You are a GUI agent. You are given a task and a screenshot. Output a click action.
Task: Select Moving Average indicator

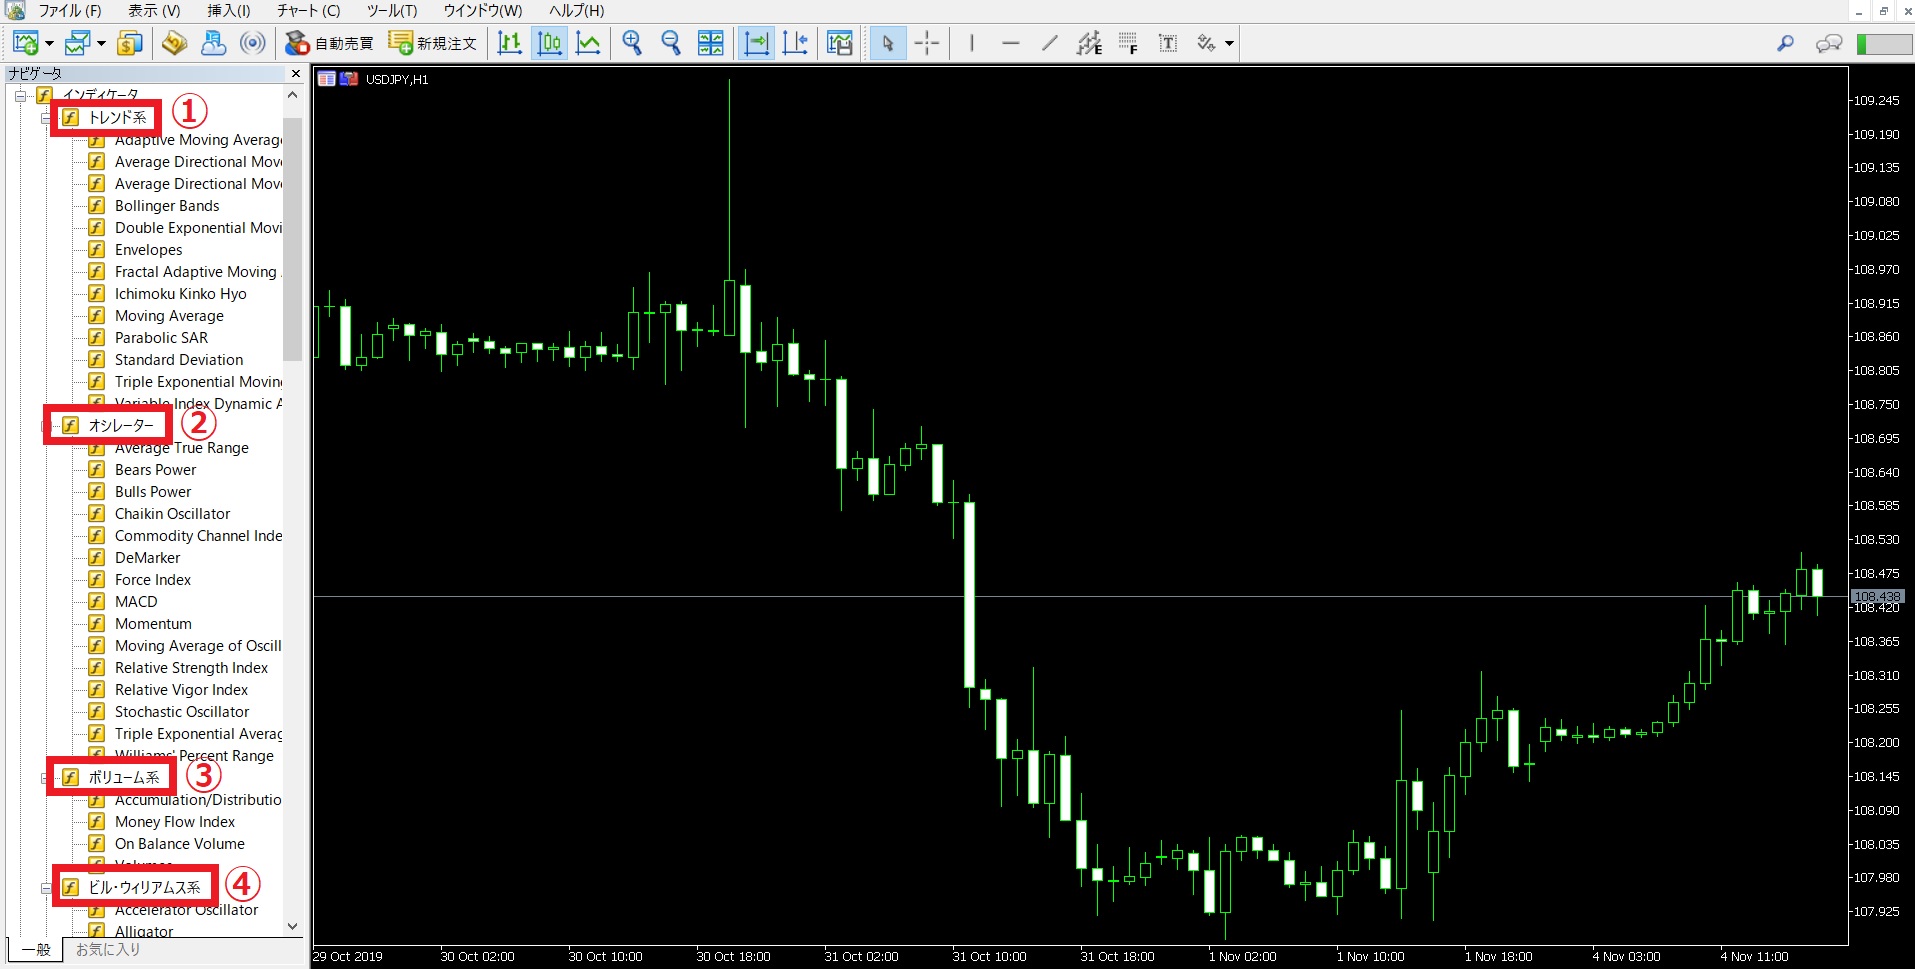pos(169,316)
